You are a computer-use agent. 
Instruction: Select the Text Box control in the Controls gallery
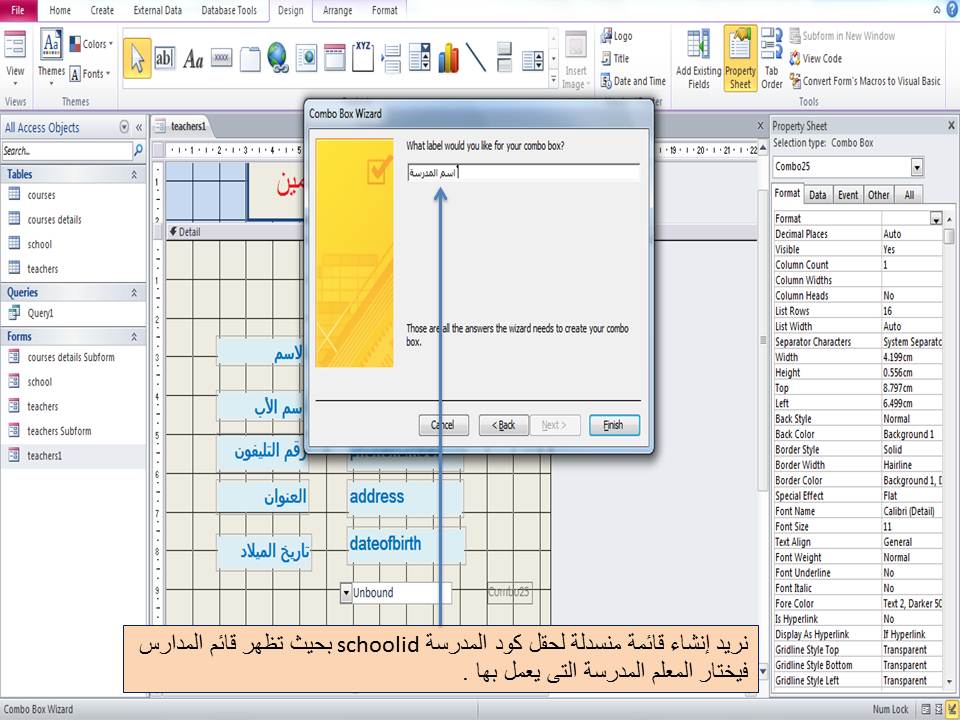click(x=165, y=58)
